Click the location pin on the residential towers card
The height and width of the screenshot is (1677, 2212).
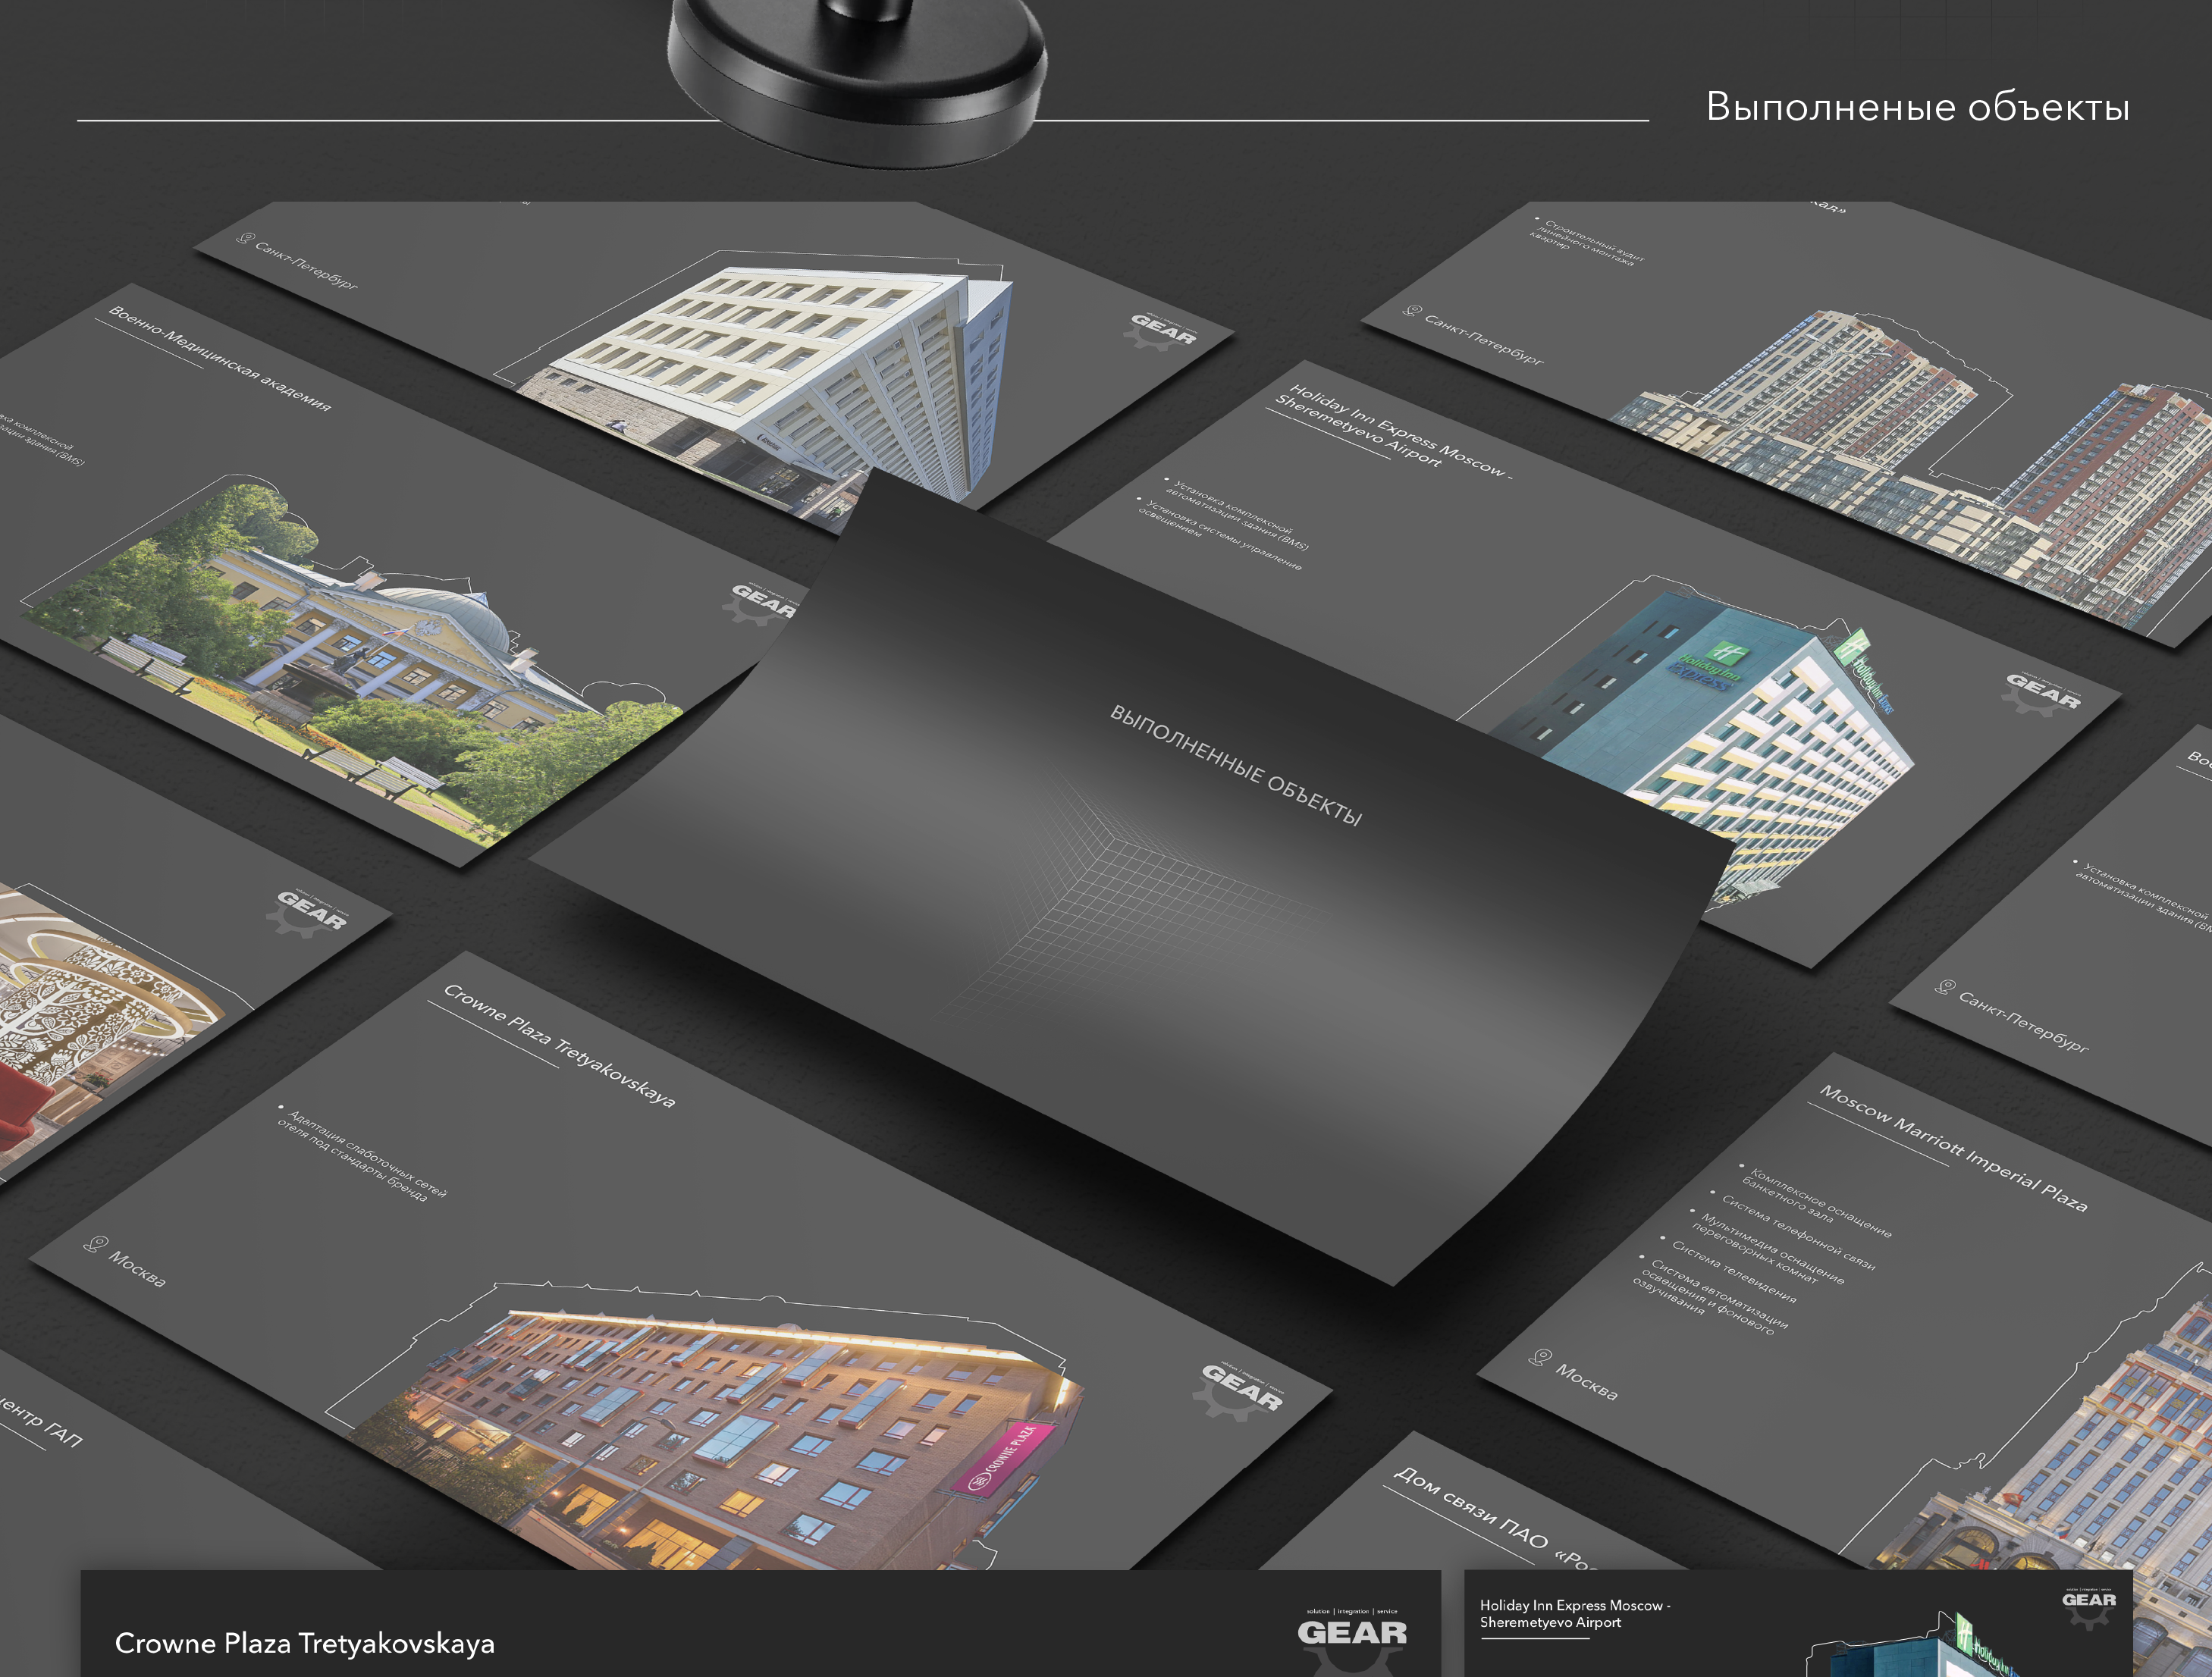click(x=1412, y=312)
